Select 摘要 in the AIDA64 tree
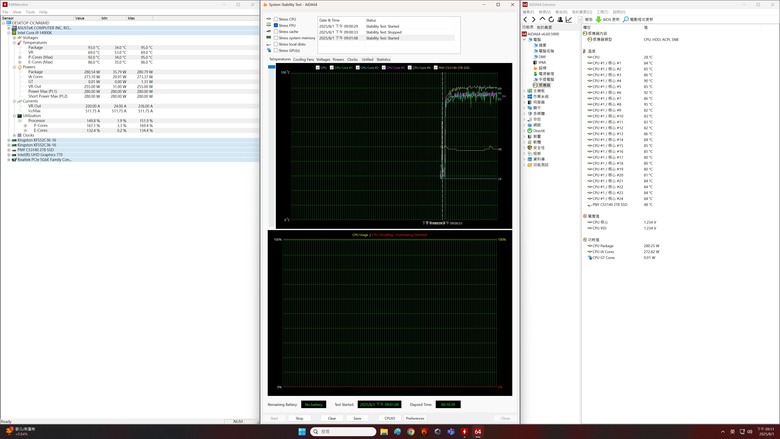 pyautogui.click(x=540, y=45)
